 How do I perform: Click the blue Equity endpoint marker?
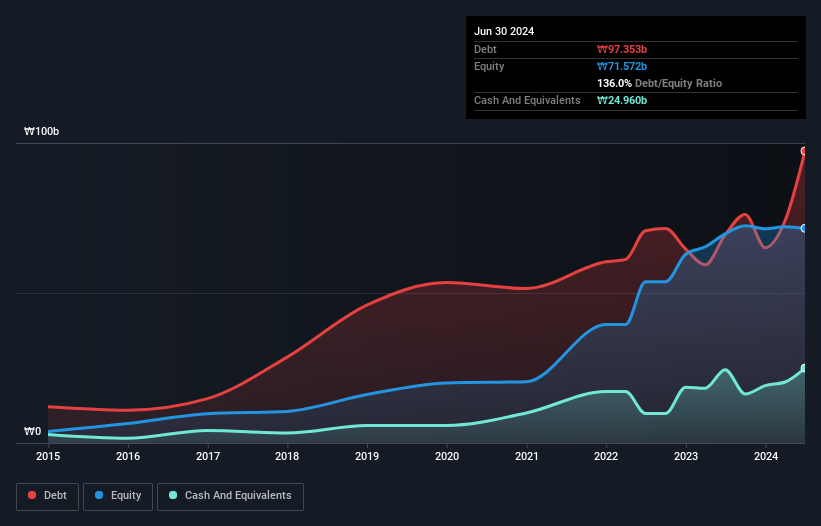(804, 228)
